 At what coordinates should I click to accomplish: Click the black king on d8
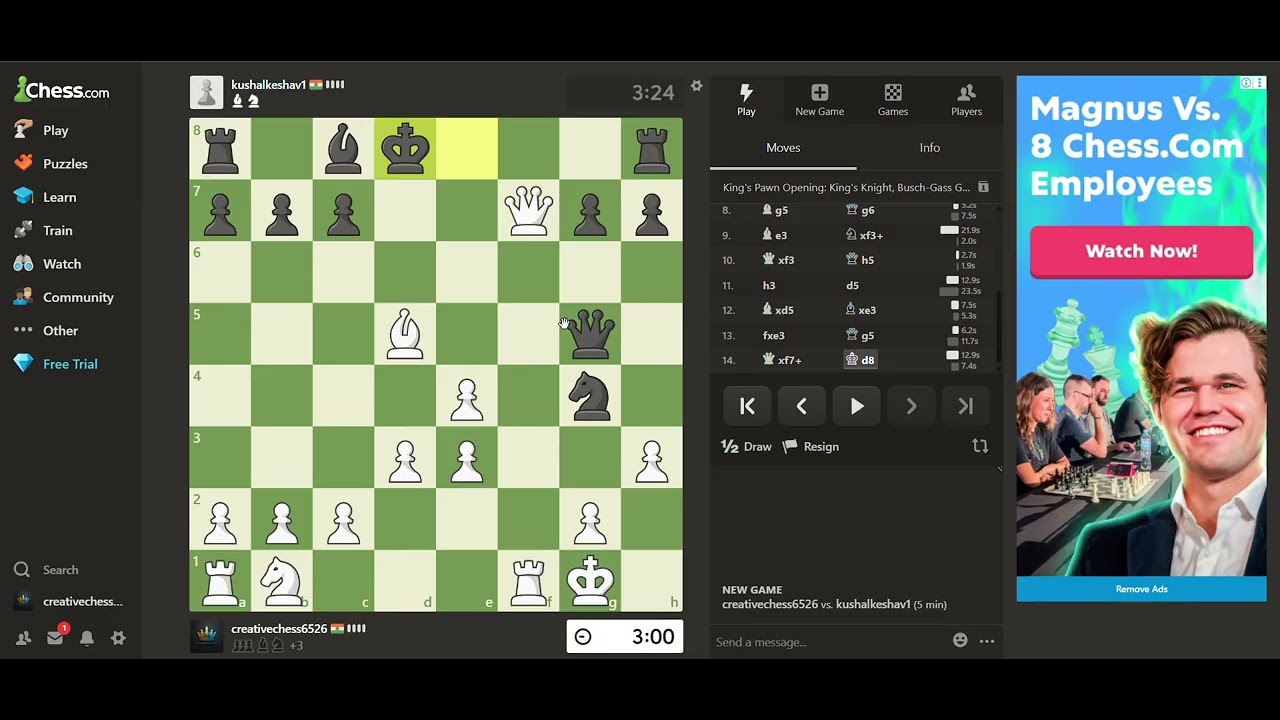(x=405, y=149)
